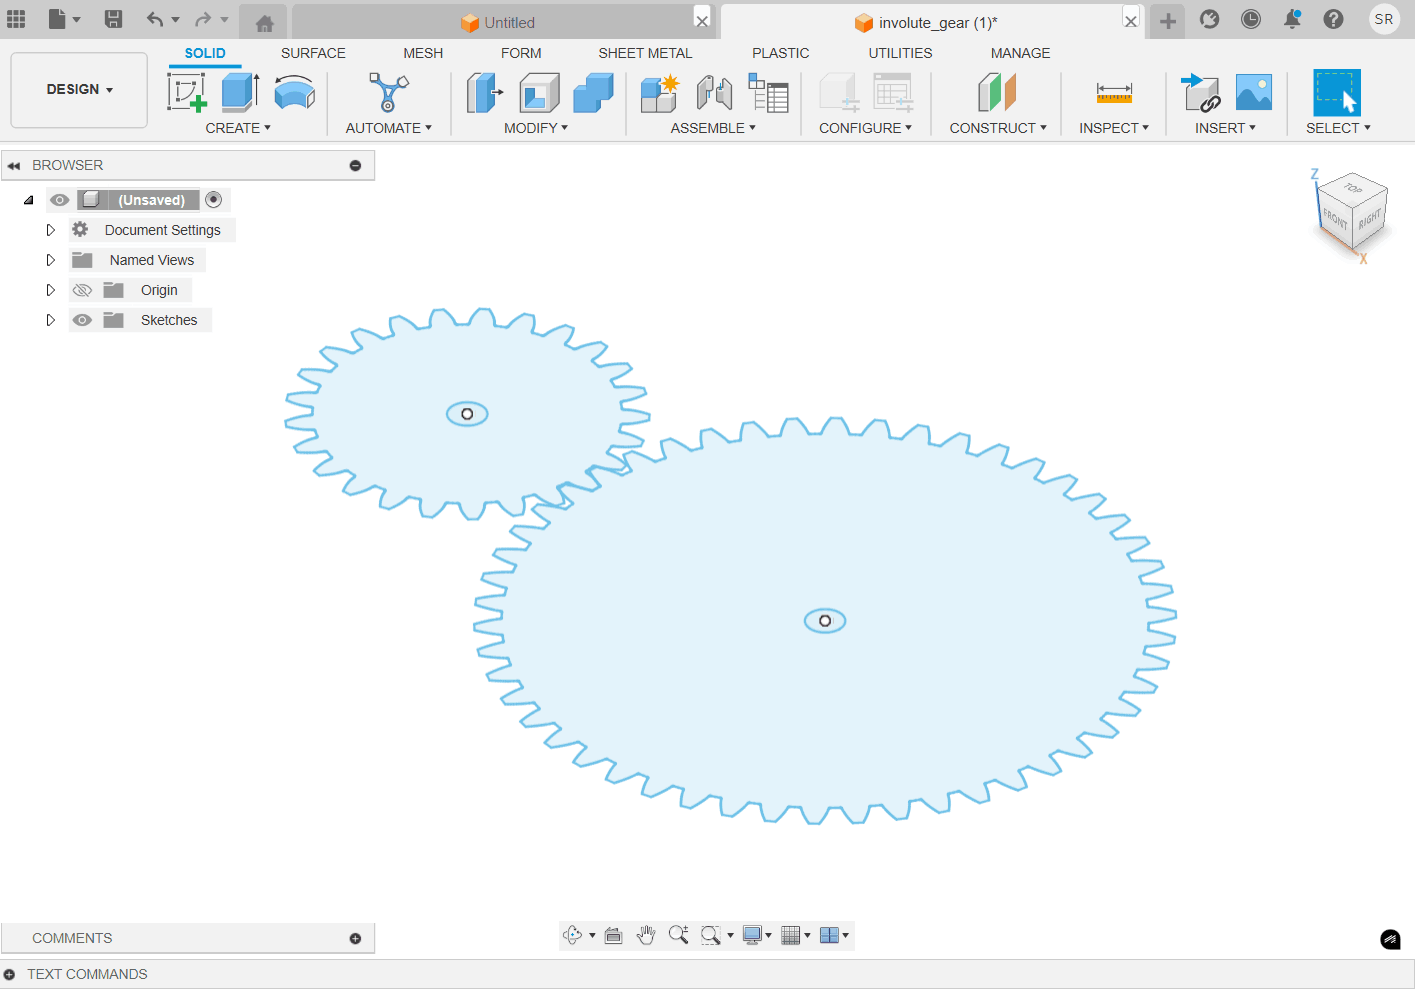The image size is (1415, 989).
Task: Click the New Component icon
Action: pos(660,93)
